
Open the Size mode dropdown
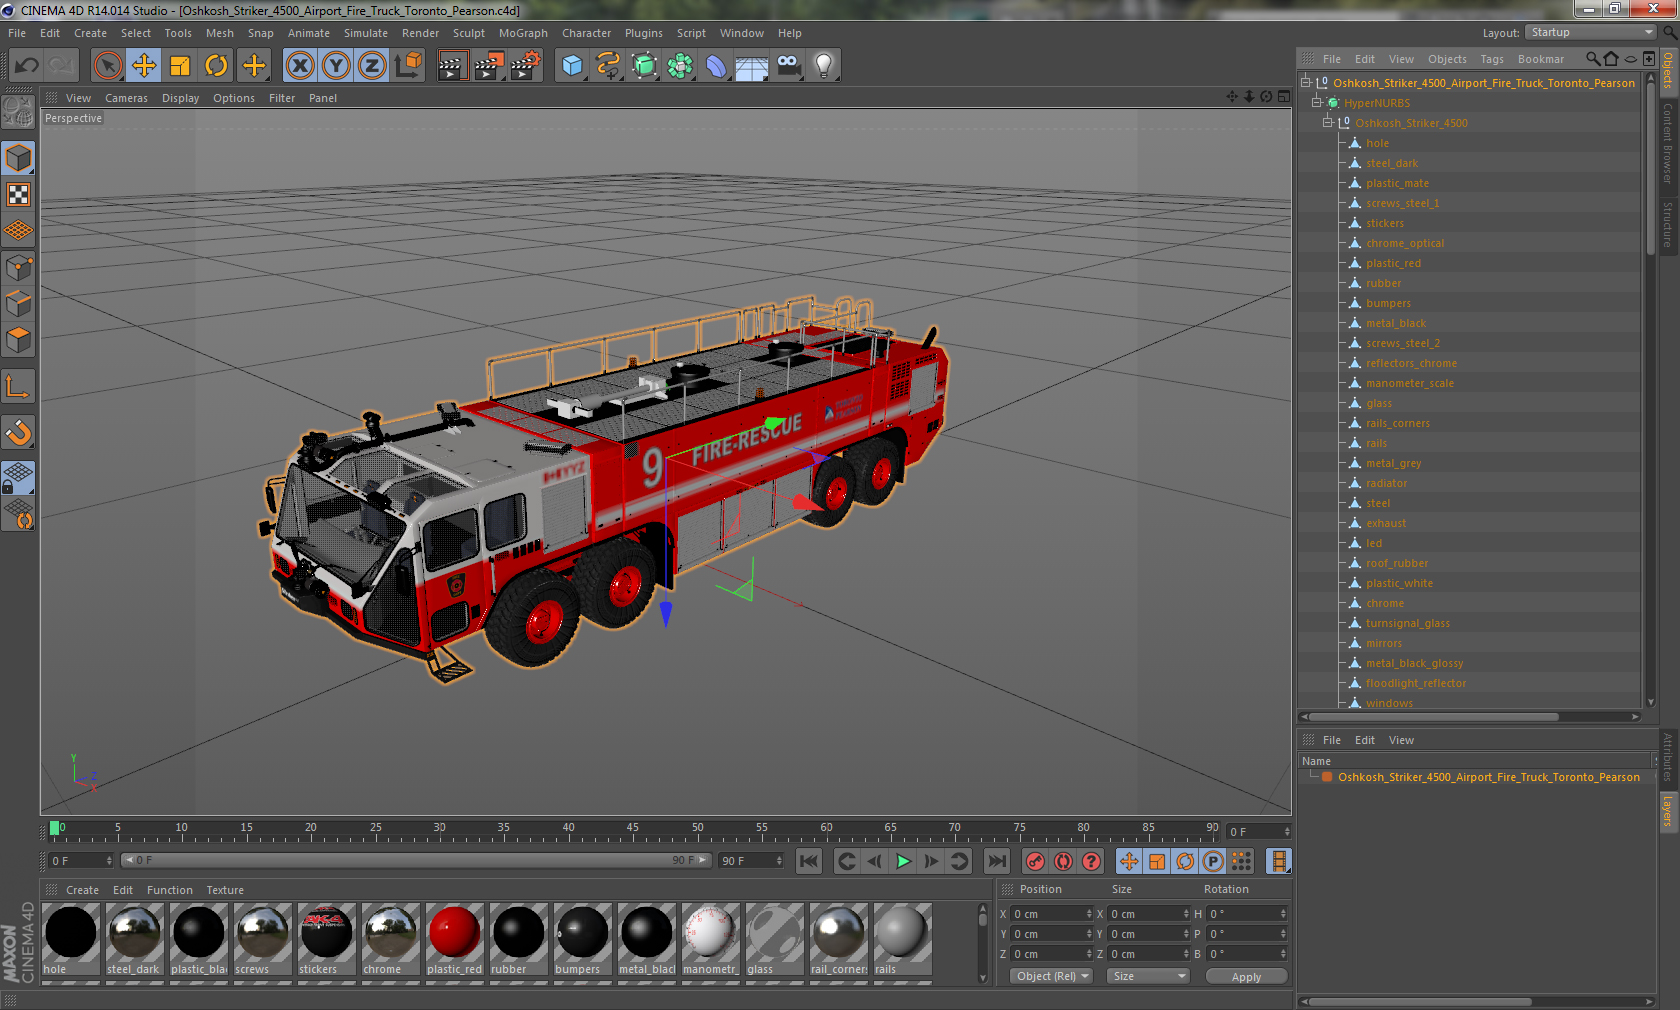click(1148, 976)
